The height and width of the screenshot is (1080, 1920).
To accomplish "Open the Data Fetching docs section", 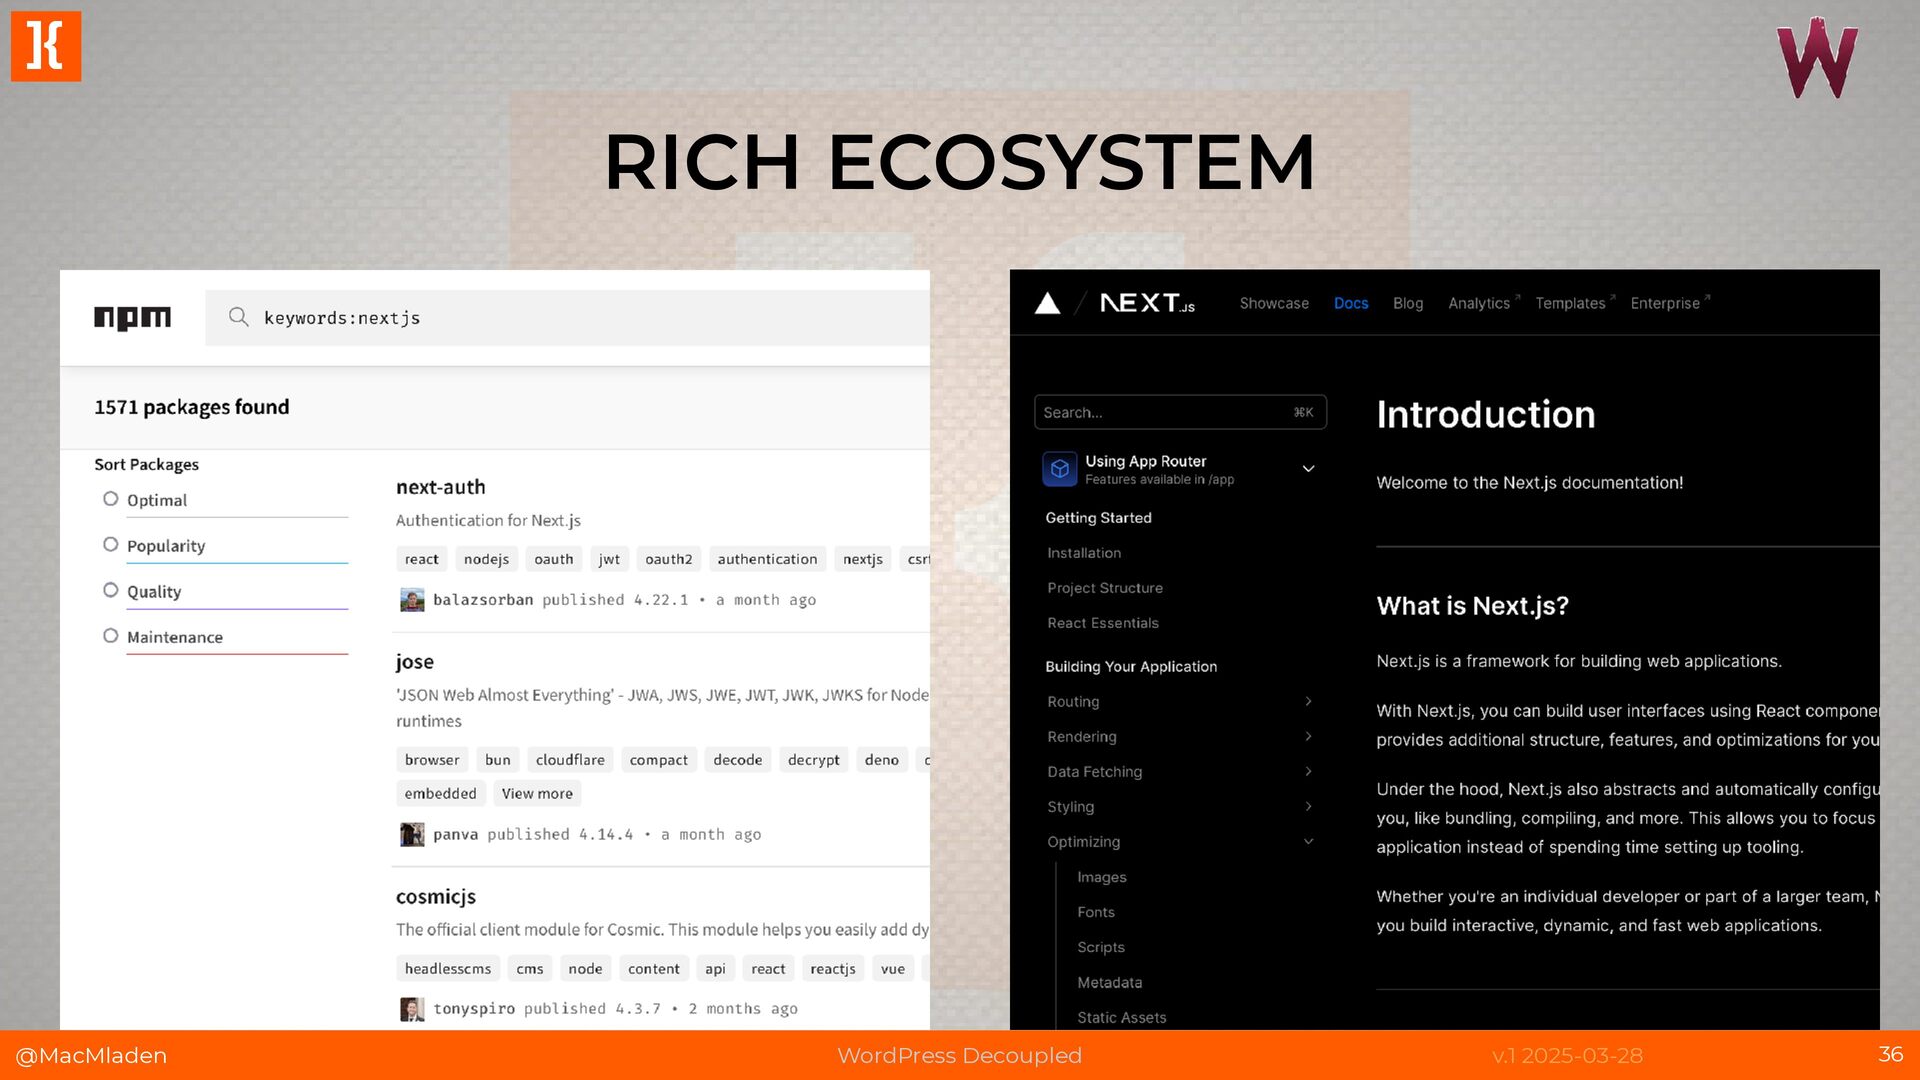I will [x=1095, y=772].
